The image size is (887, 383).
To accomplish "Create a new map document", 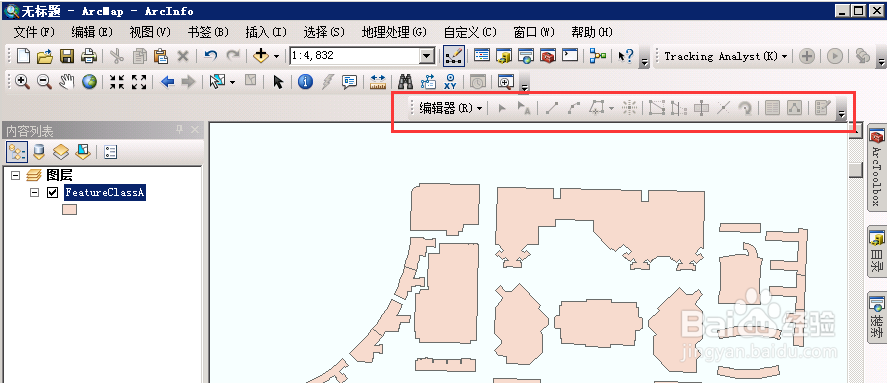I will click(23, 56).
